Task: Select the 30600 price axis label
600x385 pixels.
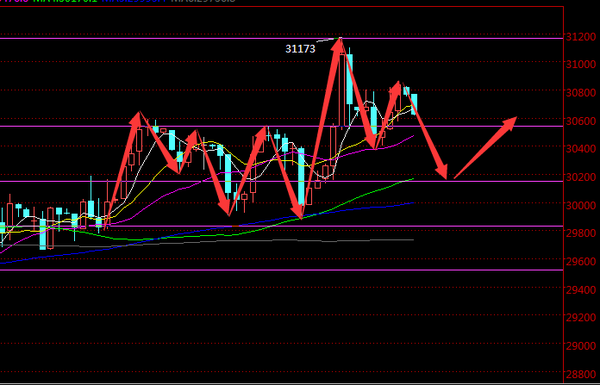Action: coord(580,121)
